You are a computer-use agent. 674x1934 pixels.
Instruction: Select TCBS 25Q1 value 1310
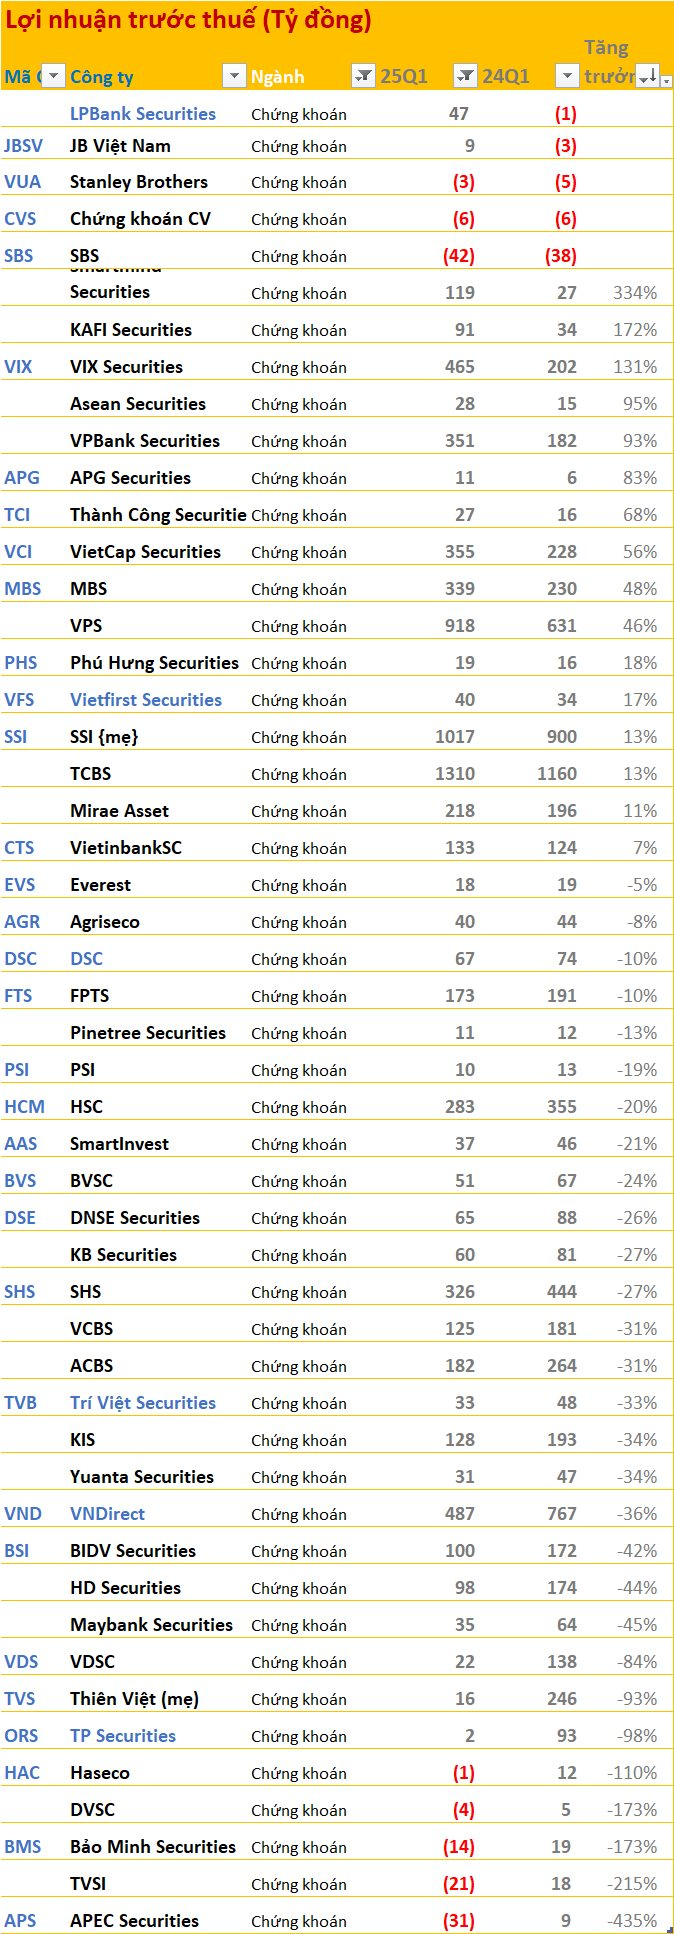[455, 774]
